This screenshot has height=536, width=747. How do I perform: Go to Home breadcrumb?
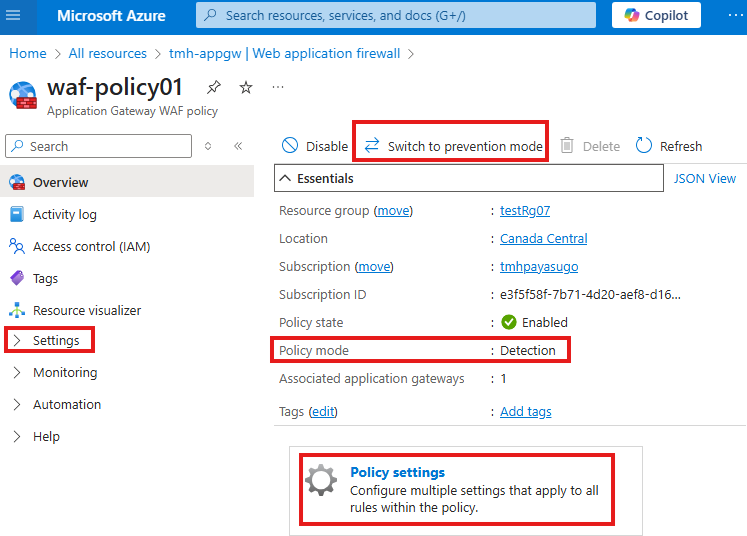pos(28,53)
